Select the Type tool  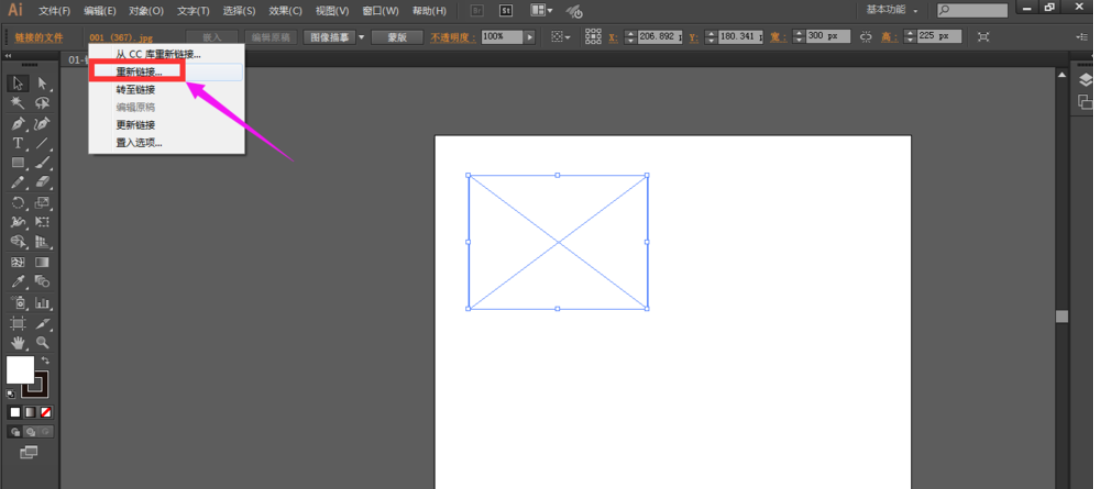18,144
